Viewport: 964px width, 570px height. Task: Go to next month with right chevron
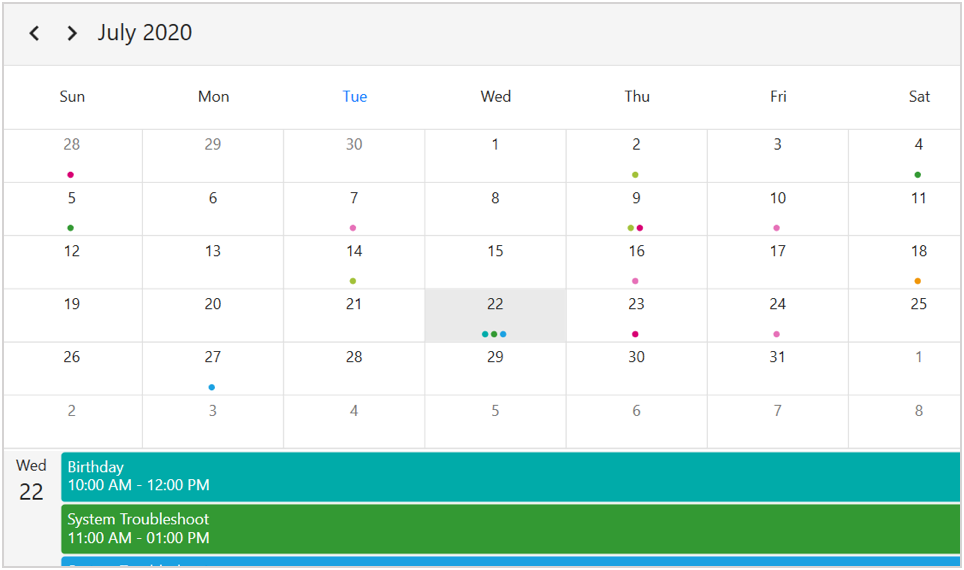tap(72, 33)
